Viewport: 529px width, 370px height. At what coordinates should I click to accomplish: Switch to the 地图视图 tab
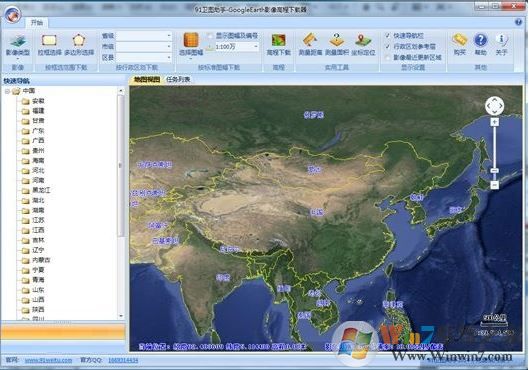pos(146,80)
